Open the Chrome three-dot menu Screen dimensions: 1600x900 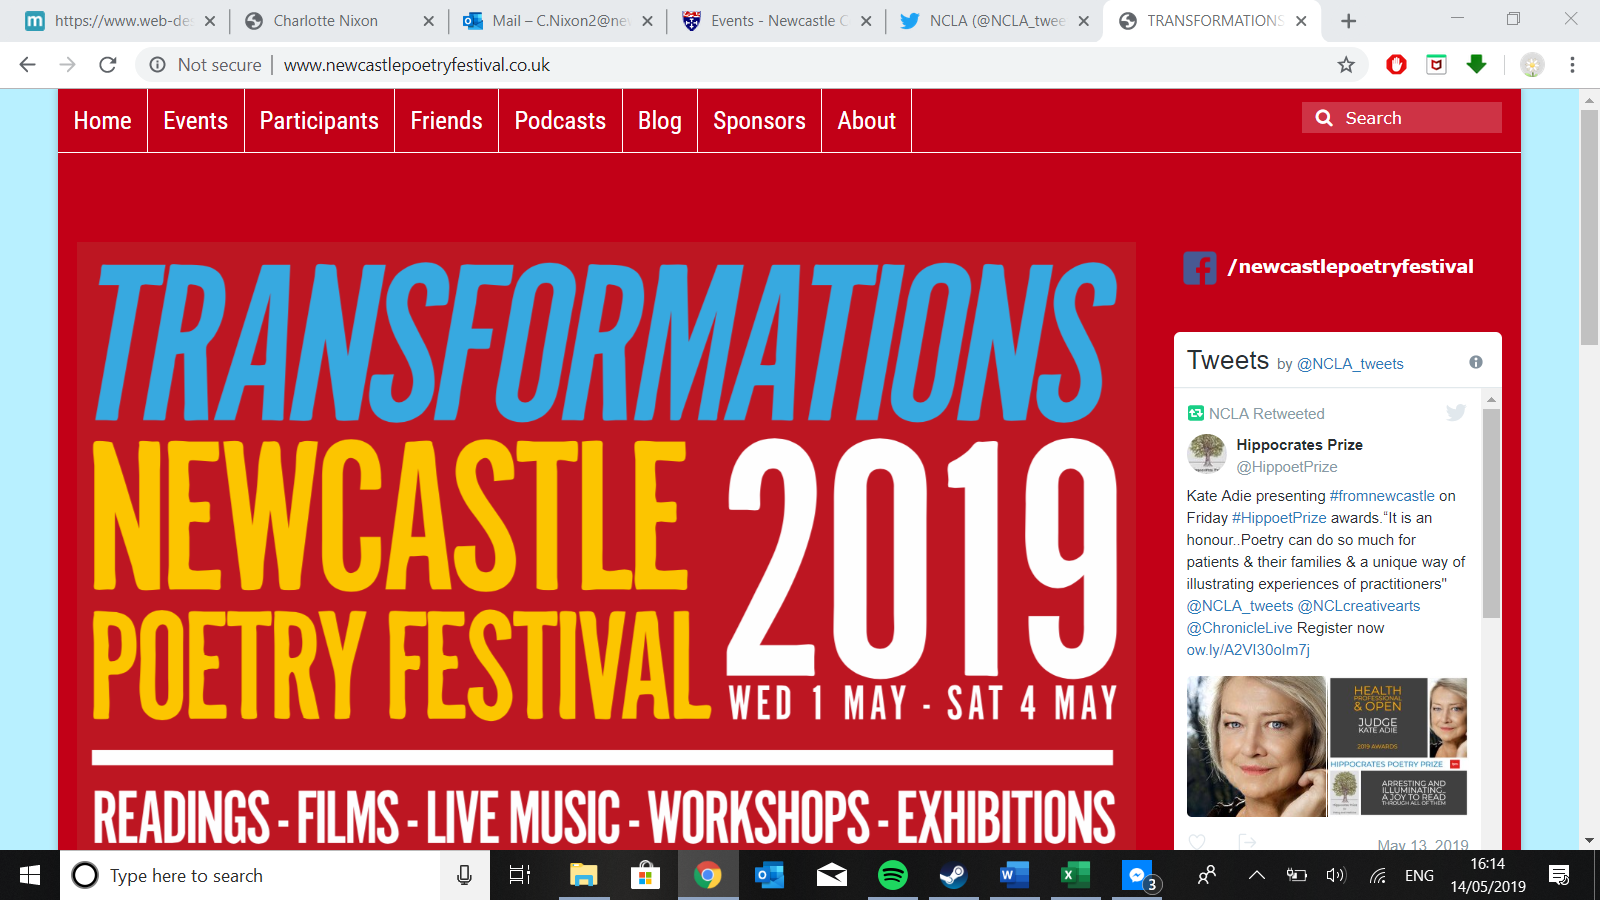pos(1572,65)
